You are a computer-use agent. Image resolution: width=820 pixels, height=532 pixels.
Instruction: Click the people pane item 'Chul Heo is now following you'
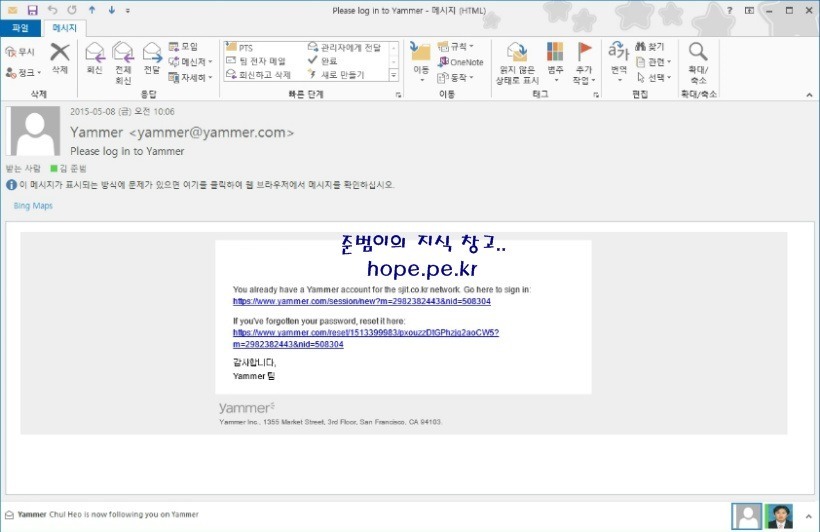[108, 515]
